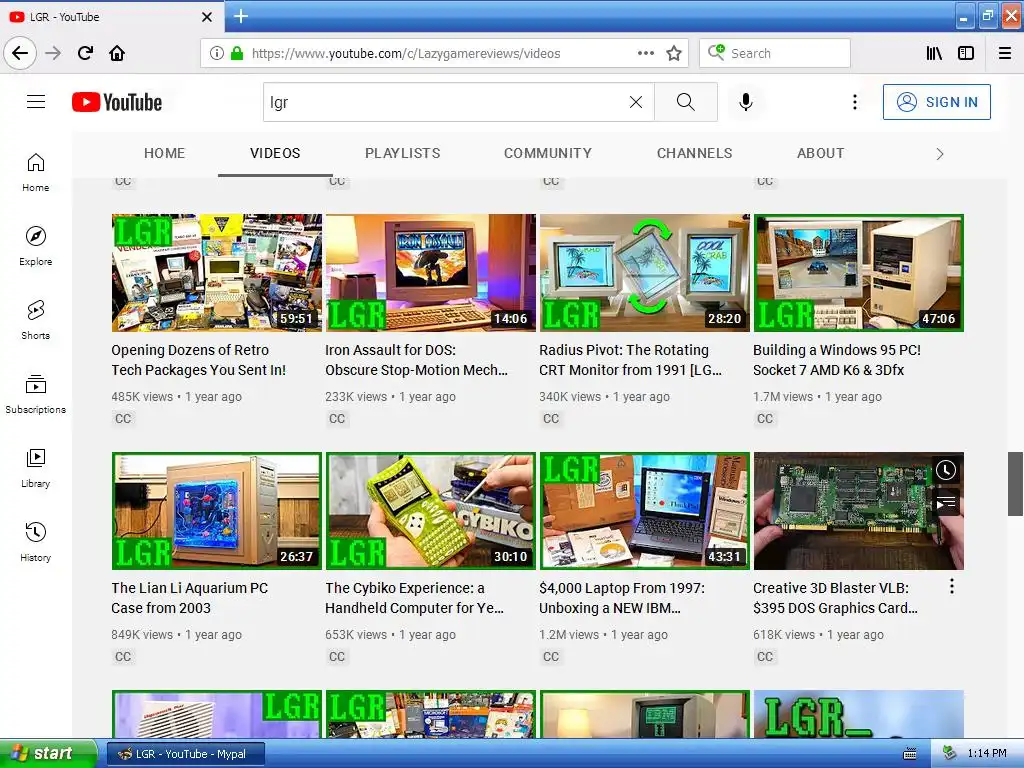Add 3D Blaster video to queue icon
This screenshot has width=1024, height=768.
click(946, 502)
